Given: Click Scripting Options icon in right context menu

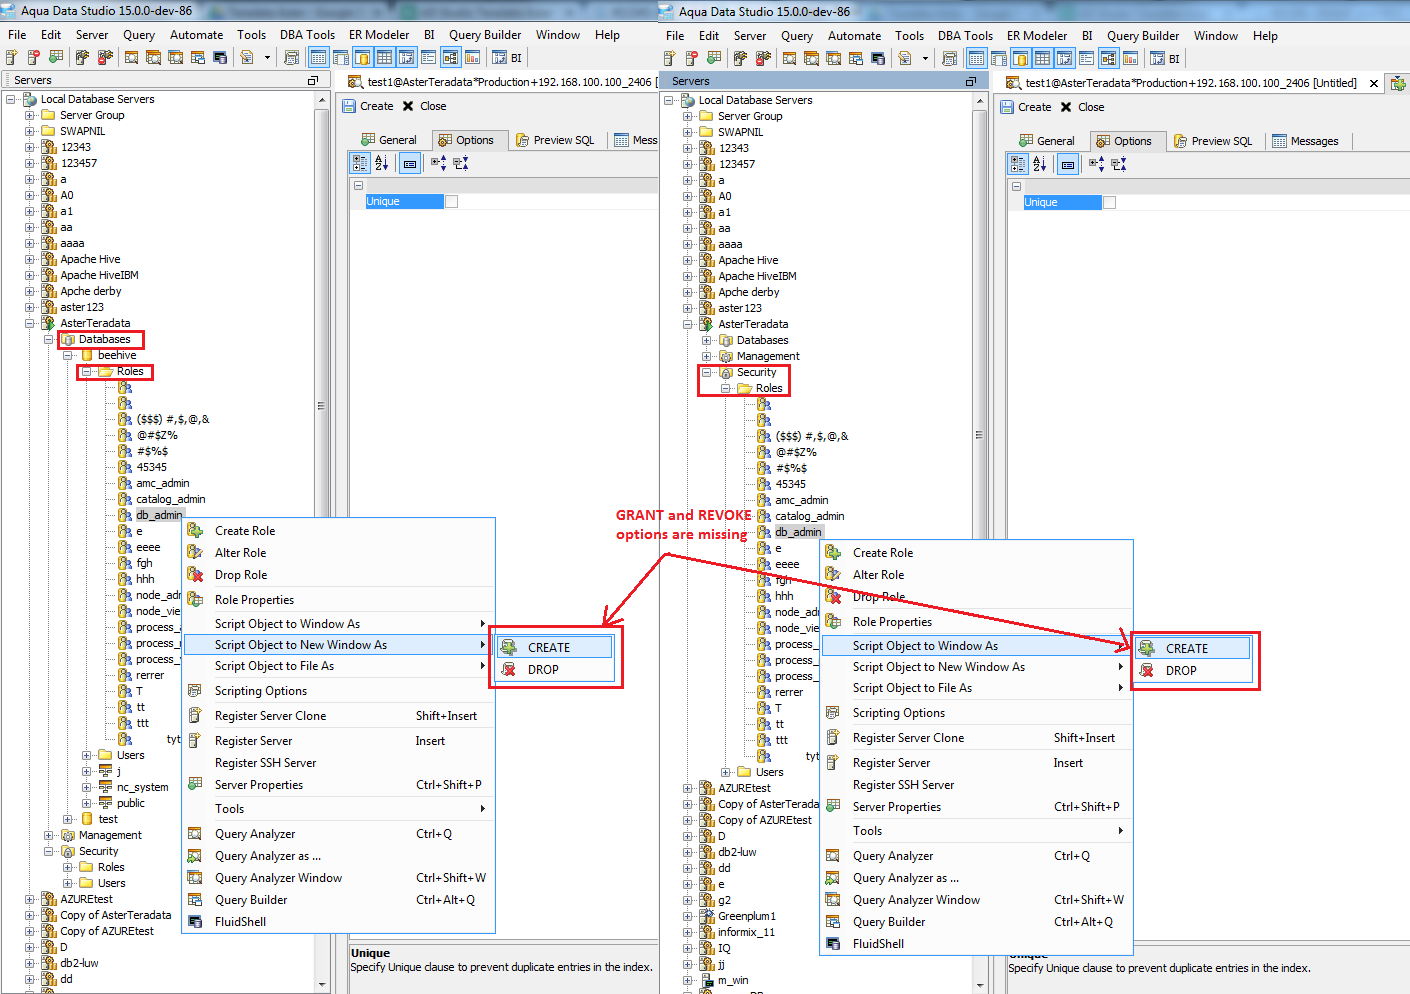Looking at the screenshot, I should coord(833,713).
